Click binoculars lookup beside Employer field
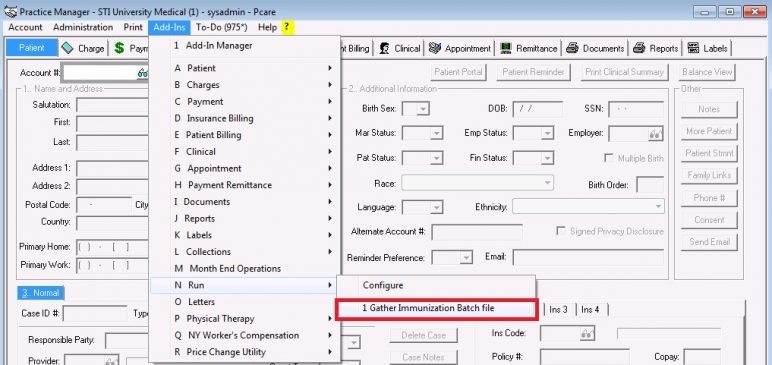 pyautogui.click(x=655, y=133)
